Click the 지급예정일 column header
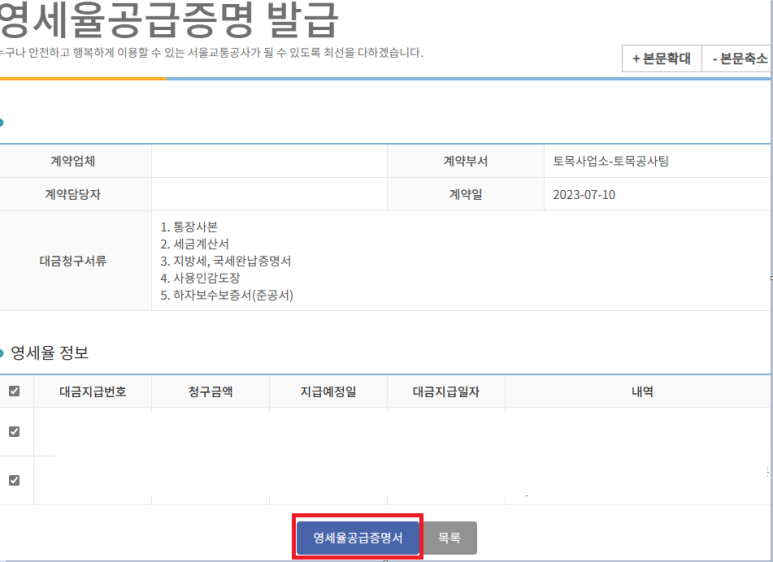Screen dimensions: 773x562 click(x=328, y=392)
